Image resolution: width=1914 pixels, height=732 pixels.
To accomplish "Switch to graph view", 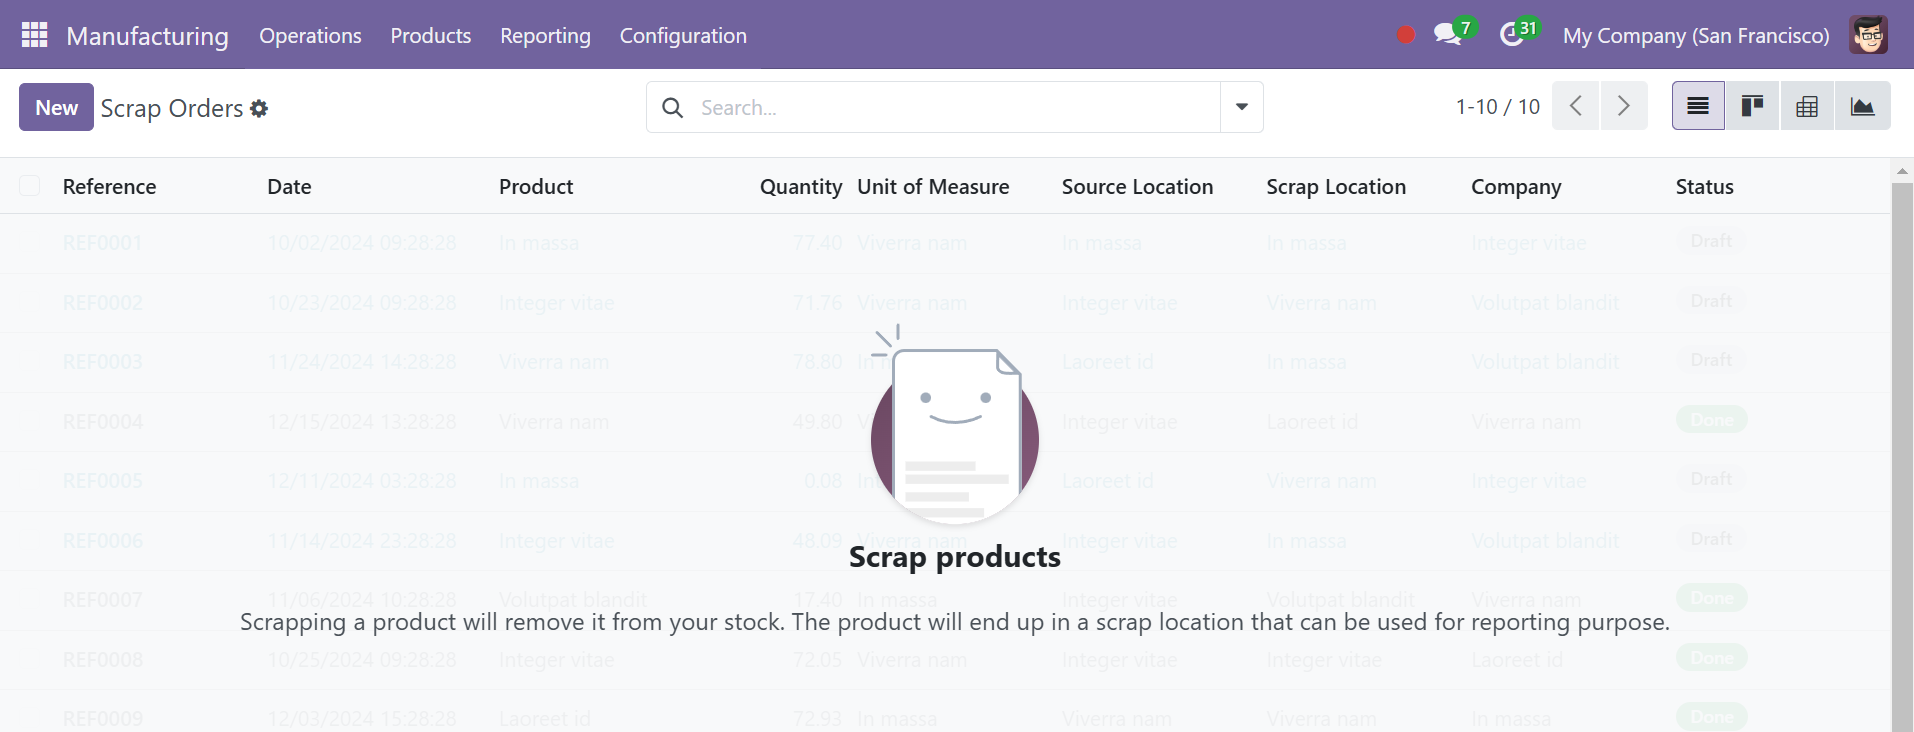I will (x=1862, y=106).
